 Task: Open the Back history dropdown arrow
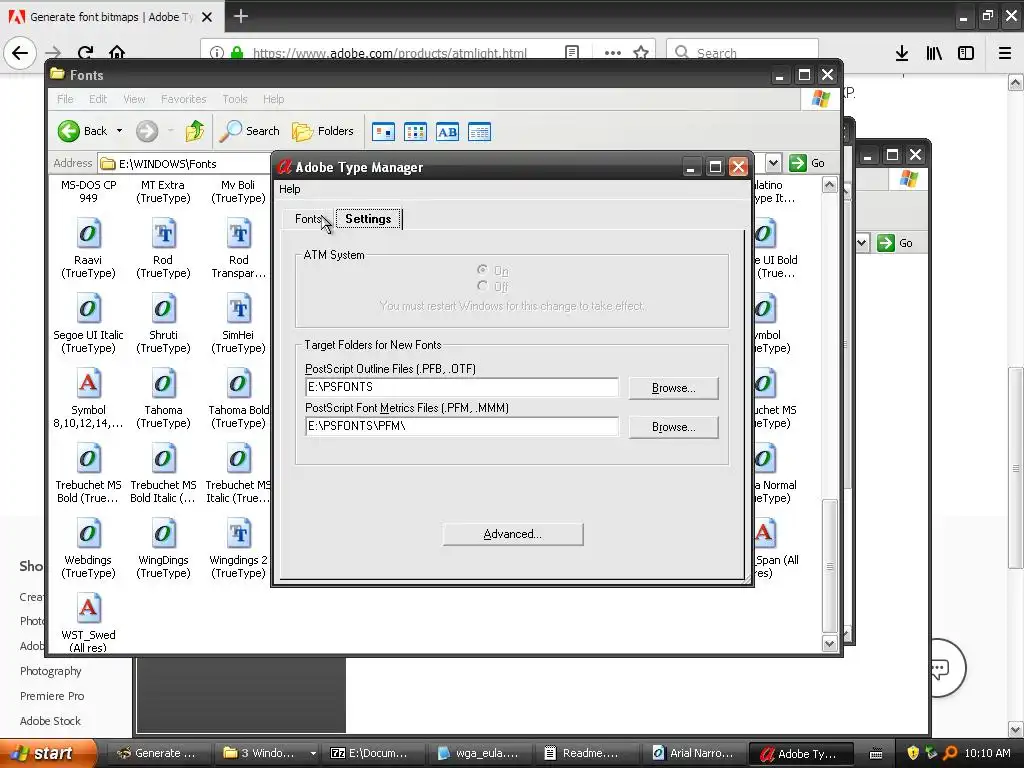[x=120, y=131]
